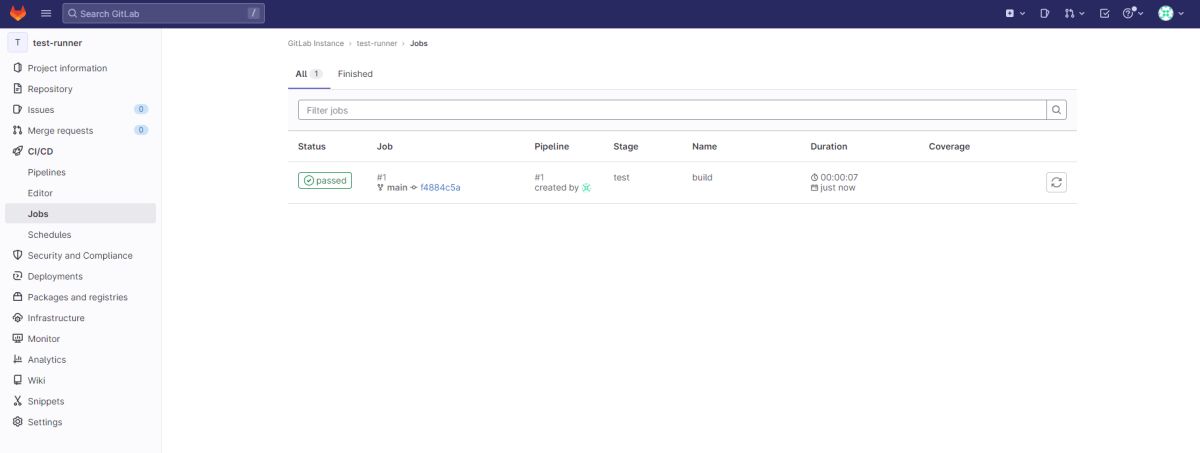This screenshot has height=453, width=1200.
Task: Open the merge requests top-bar dropdown
Action: pyautogui.click(x=1075, y=13)
